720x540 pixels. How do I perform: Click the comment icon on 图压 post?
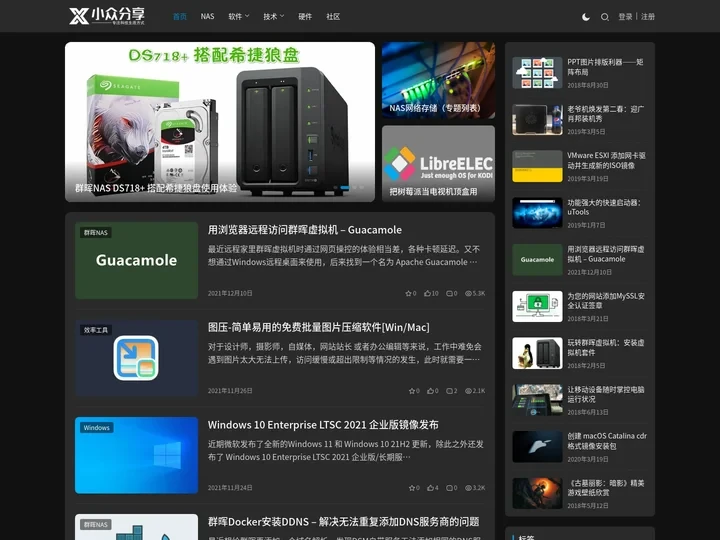point(449,391)
